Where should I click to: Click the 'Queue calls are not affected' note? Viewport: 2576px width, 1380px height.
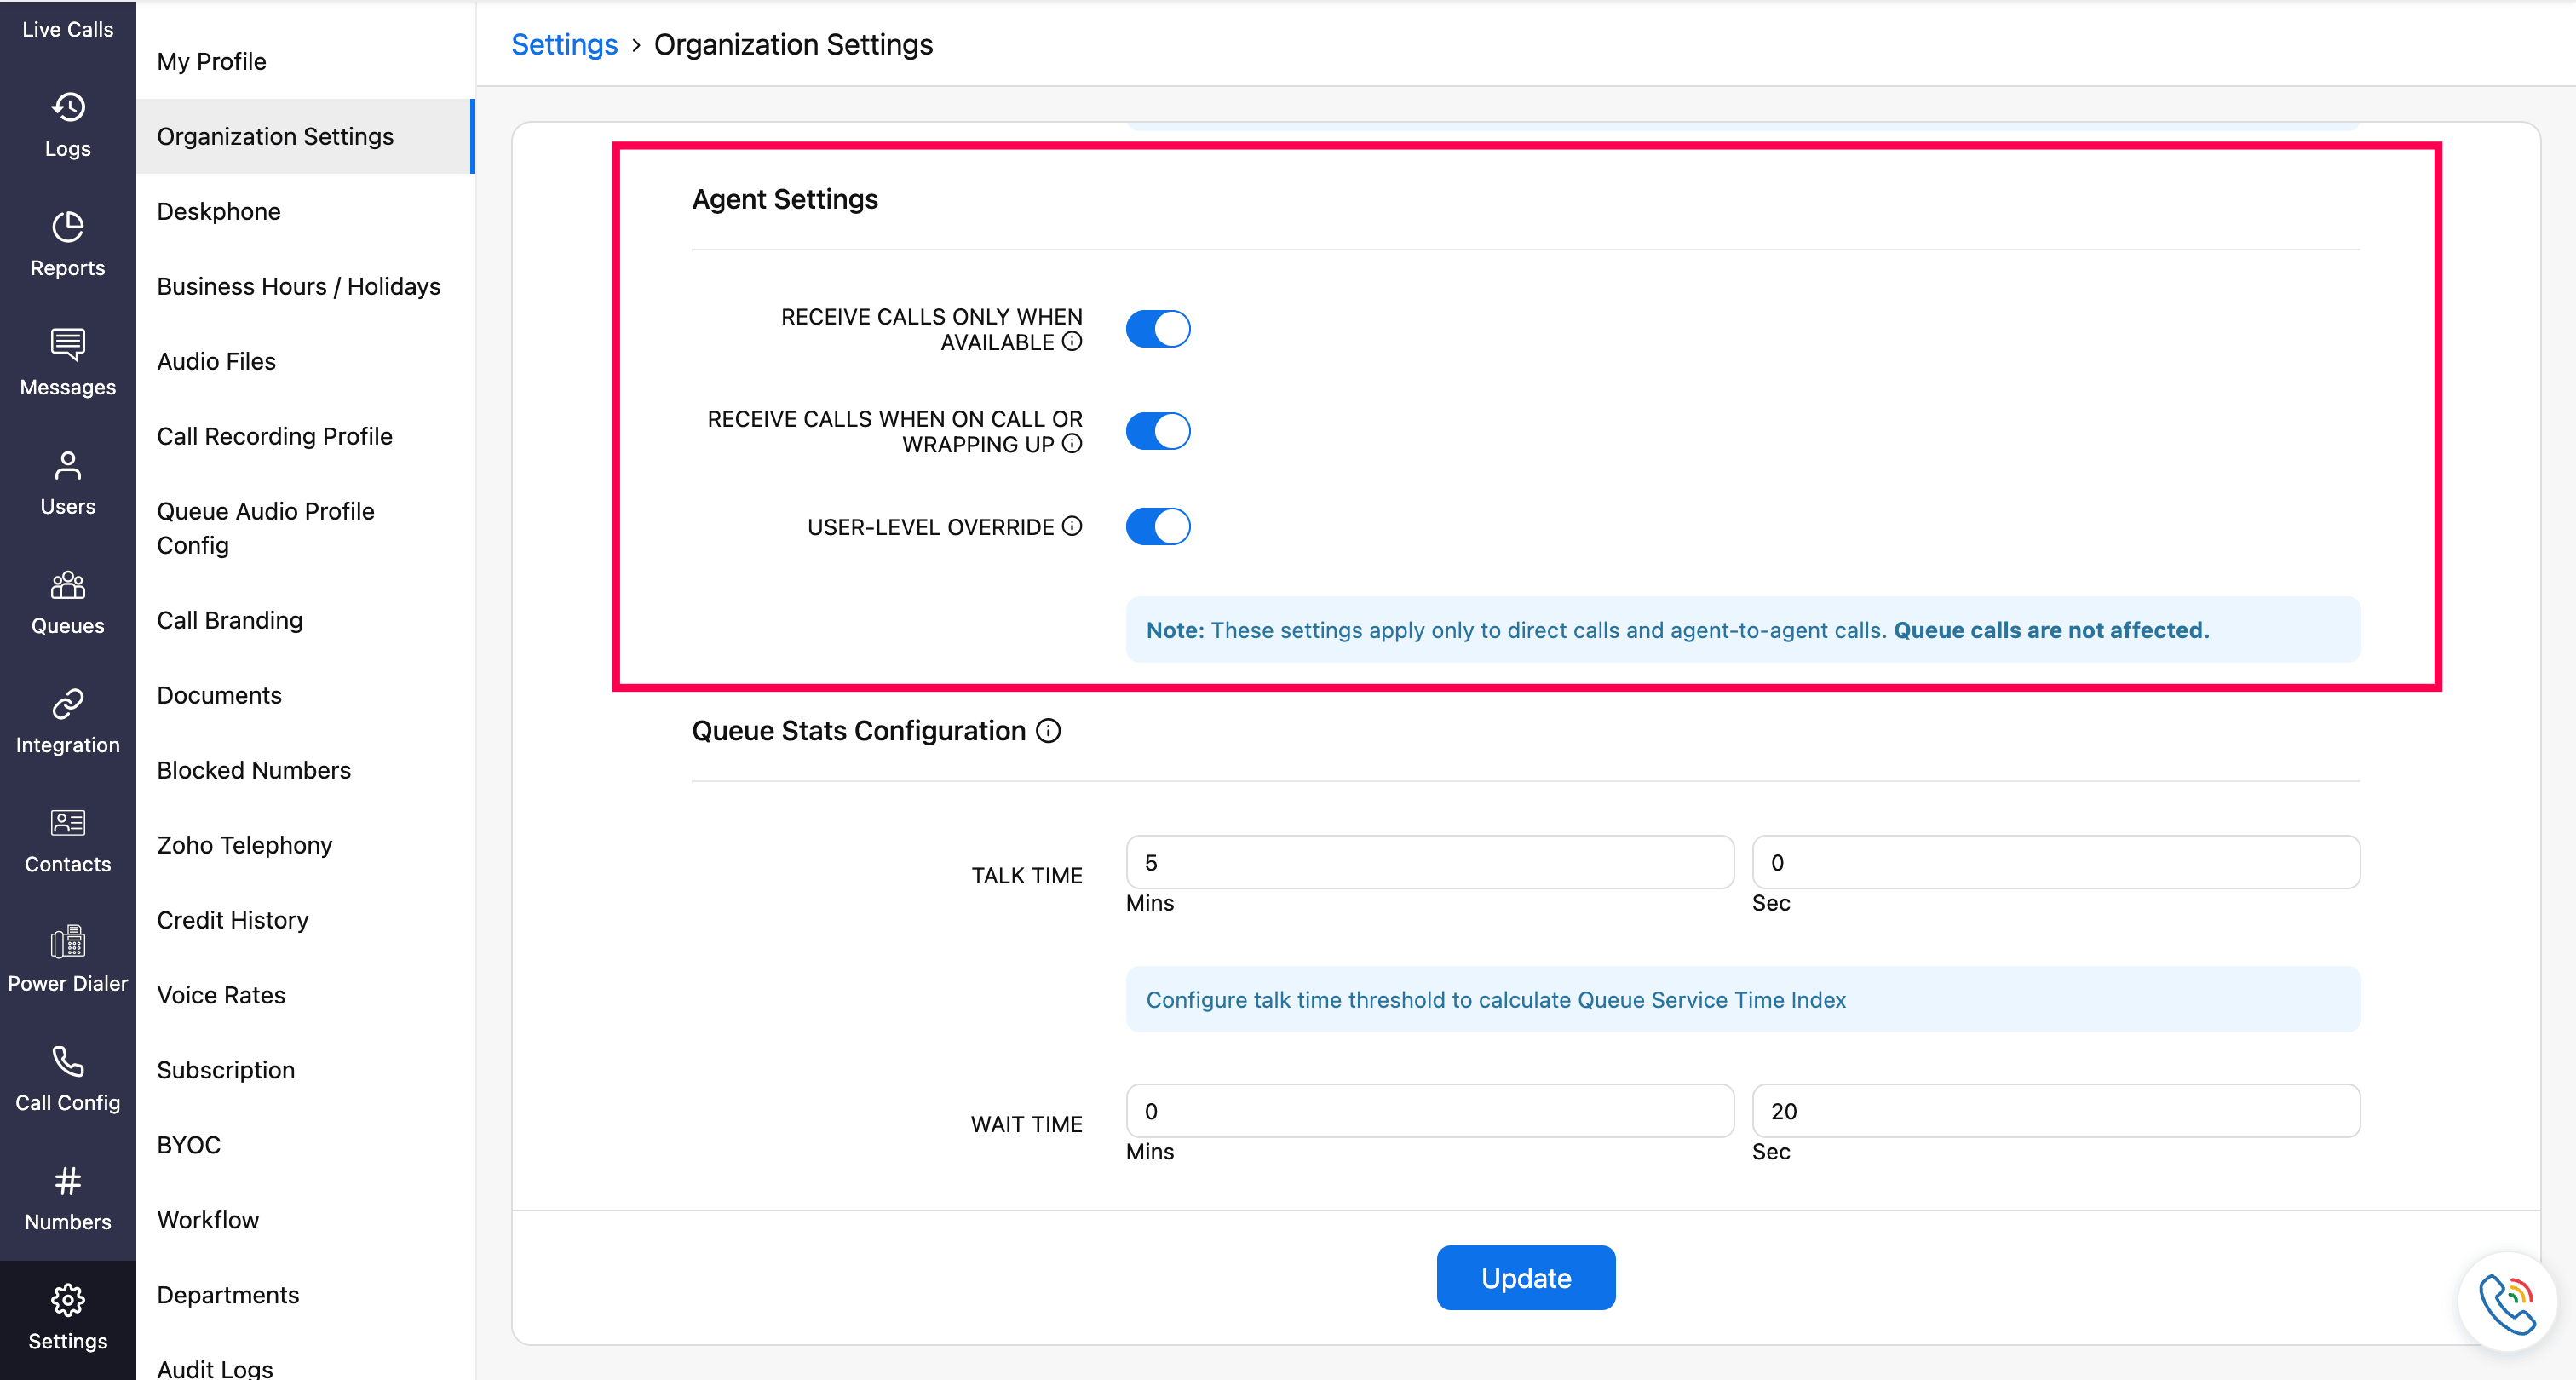(2051, 630)
